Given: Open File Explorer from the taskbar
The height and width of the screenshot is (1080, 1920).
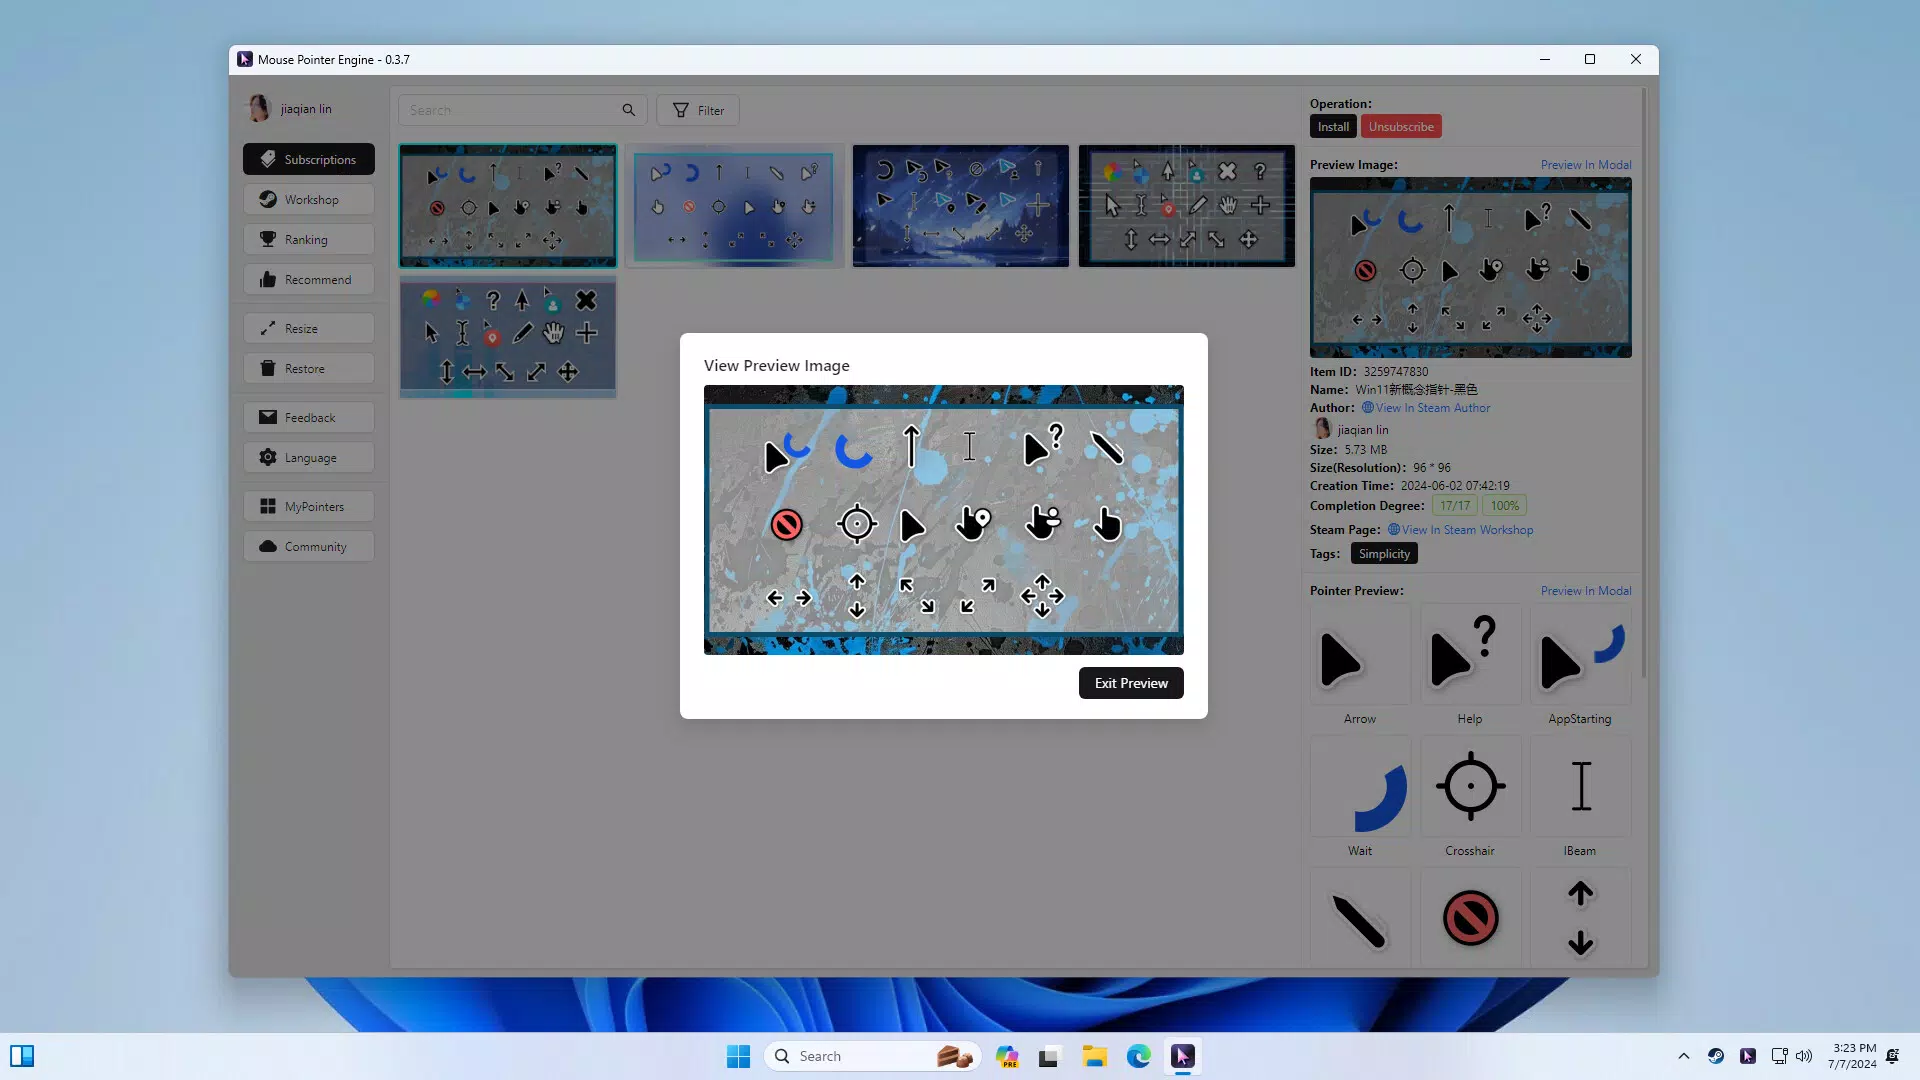Looking at the screenshot, I should (1094, 1056).
